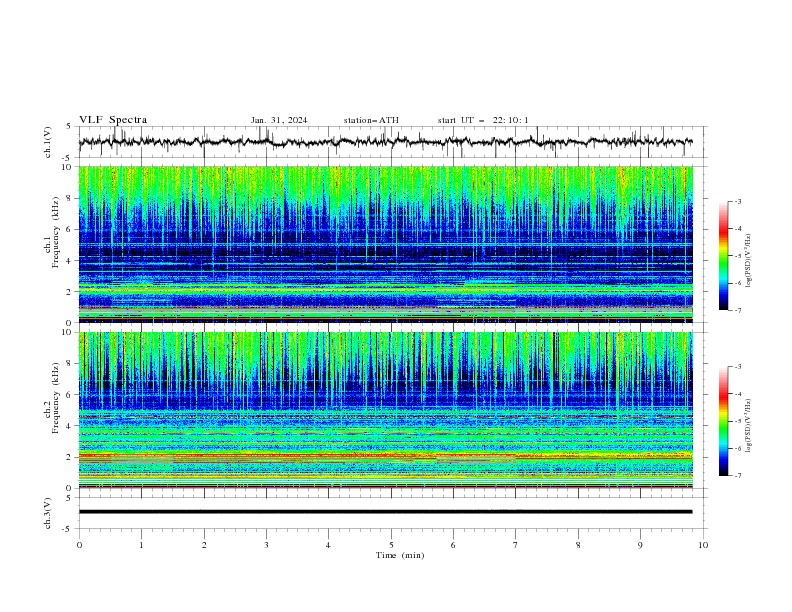The image size is (792, 612).
Task: Click the ch.1 voltage waveform trace
Action: tap(385, 142)
